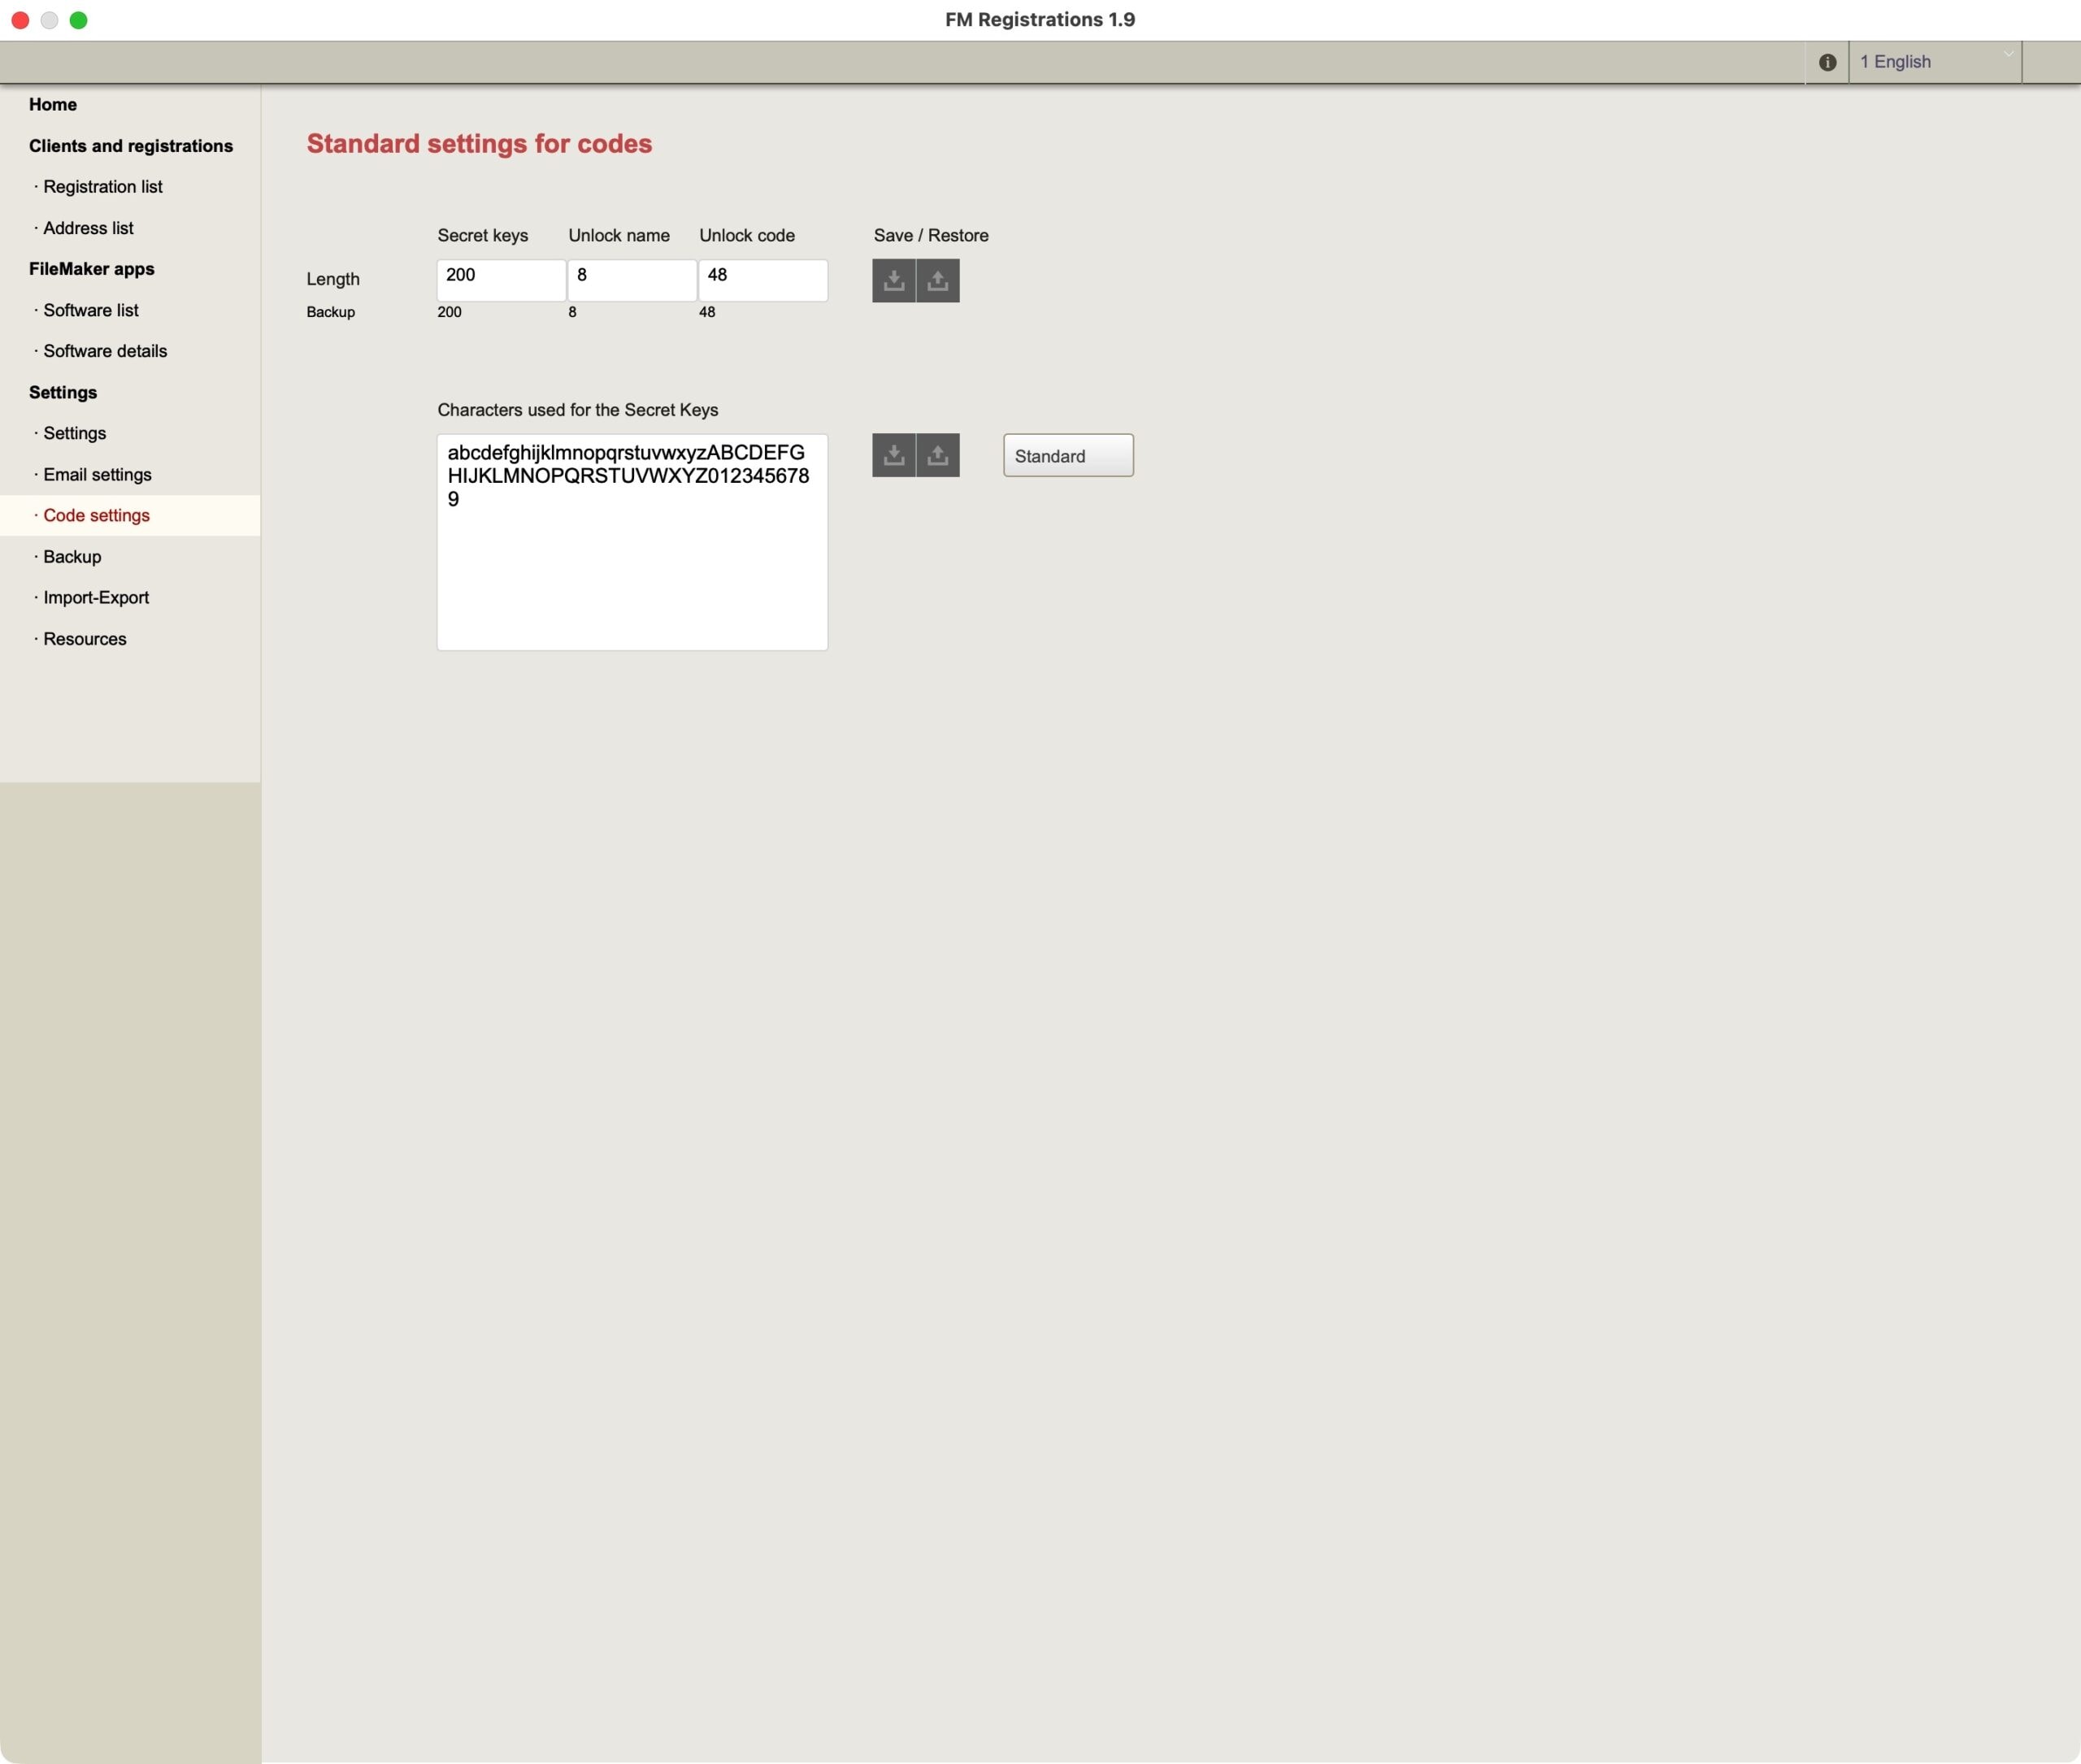Image resolution: width=2081 pixels, height=1764 pixels.
Task: Click the Secret keys length field
Action: [x=501, y=280]
